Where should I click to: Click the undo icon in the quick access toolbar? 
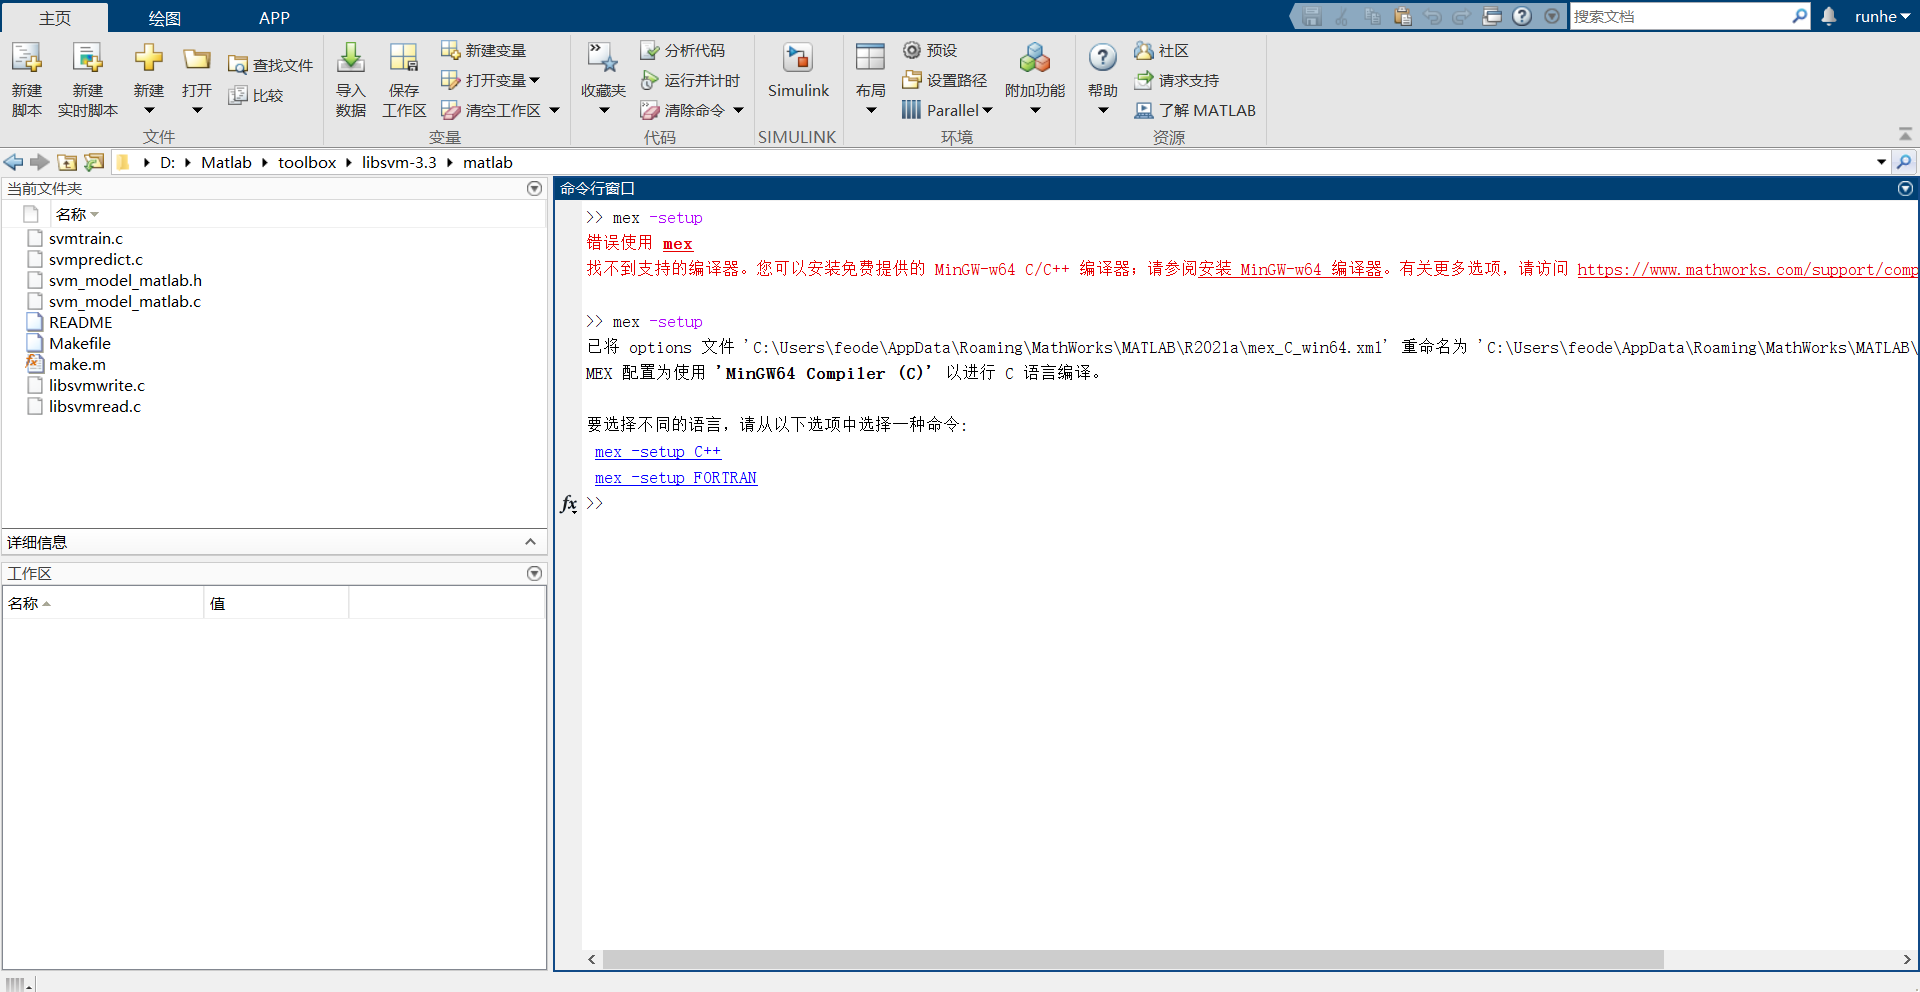(x=1432, y=16)
